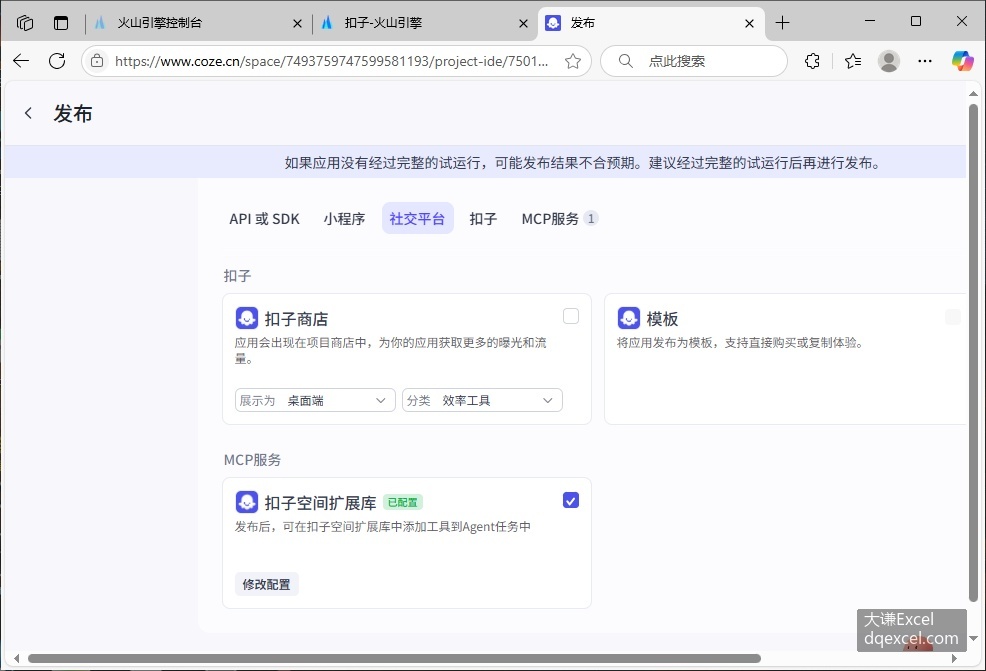
Task: Open the user profile avatar
Action: [x=889, y=61]
